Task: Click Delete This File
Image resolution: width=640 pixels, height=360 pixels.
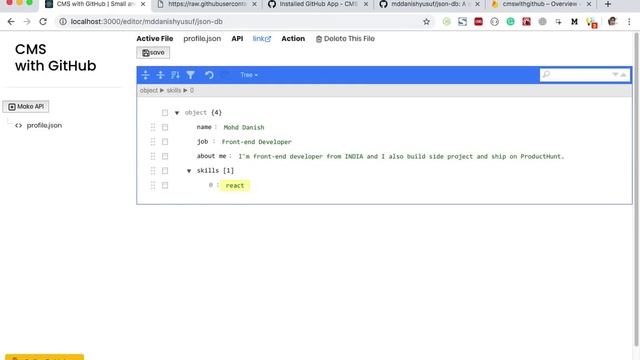Action: pyautogui.click(x=345, y=39)
